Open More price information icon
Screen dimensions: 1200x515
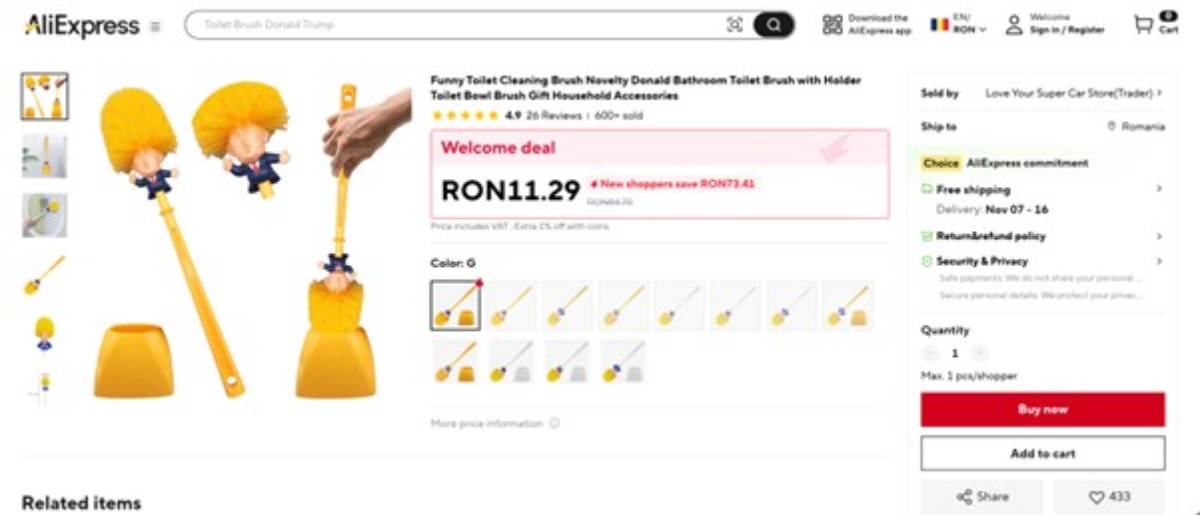554,424
